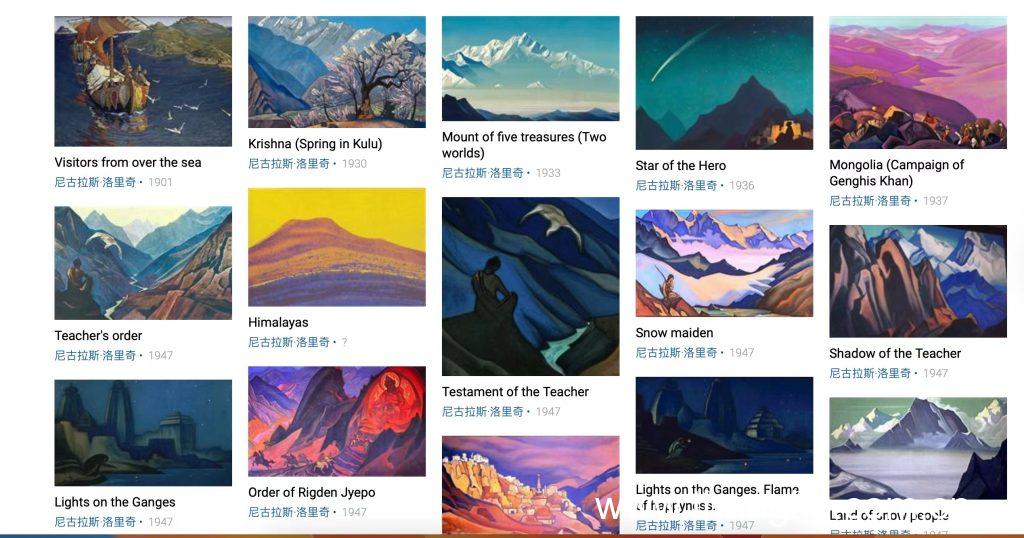Open the Teacher's order painting thumbnail

(143, 263)
